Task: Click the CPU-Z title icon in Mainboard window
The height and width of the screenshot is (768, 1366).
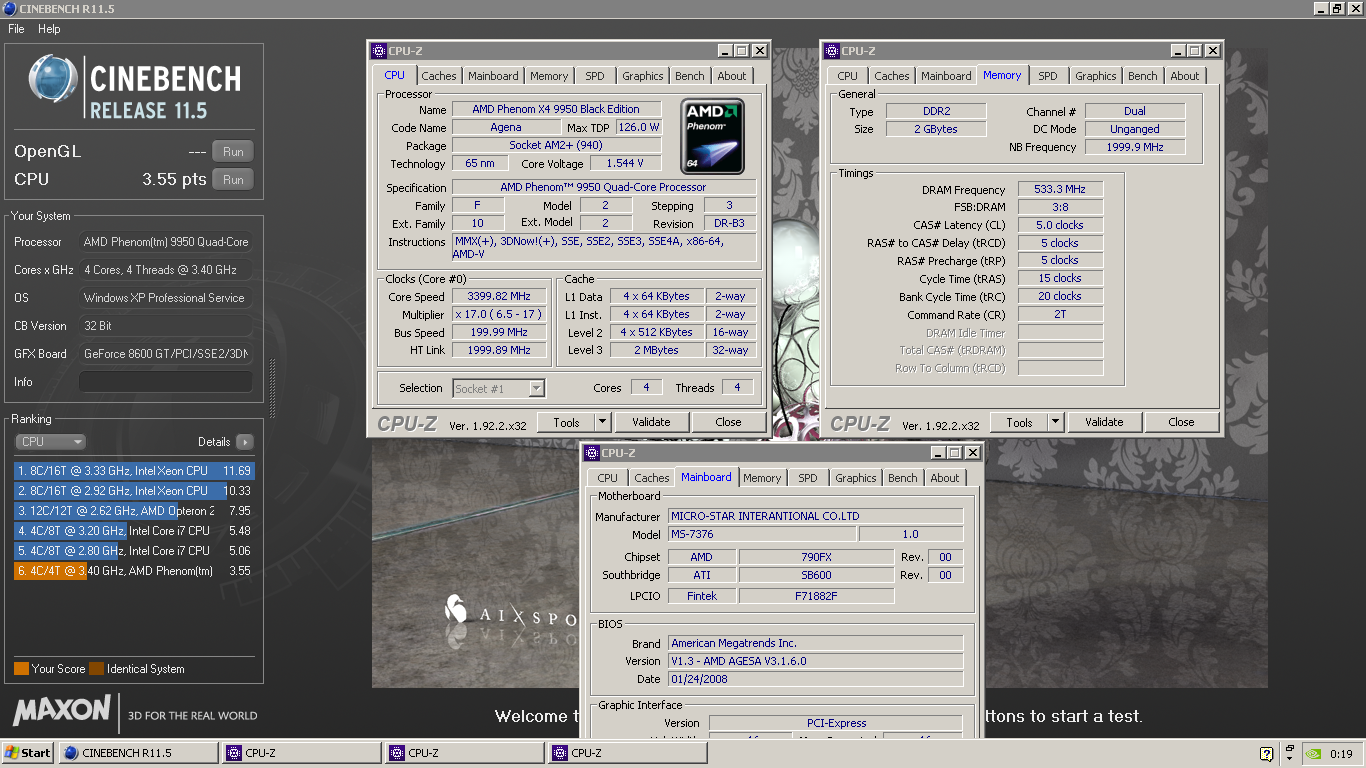Action: (591, 453)
